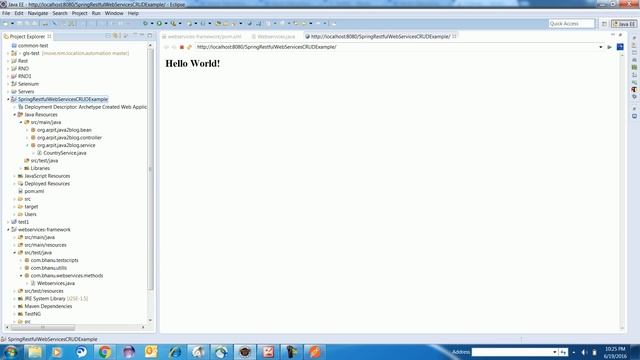Click the green Go arrow beside URL bar
This screenshot has width=640, height=360.
click(609, 47)
